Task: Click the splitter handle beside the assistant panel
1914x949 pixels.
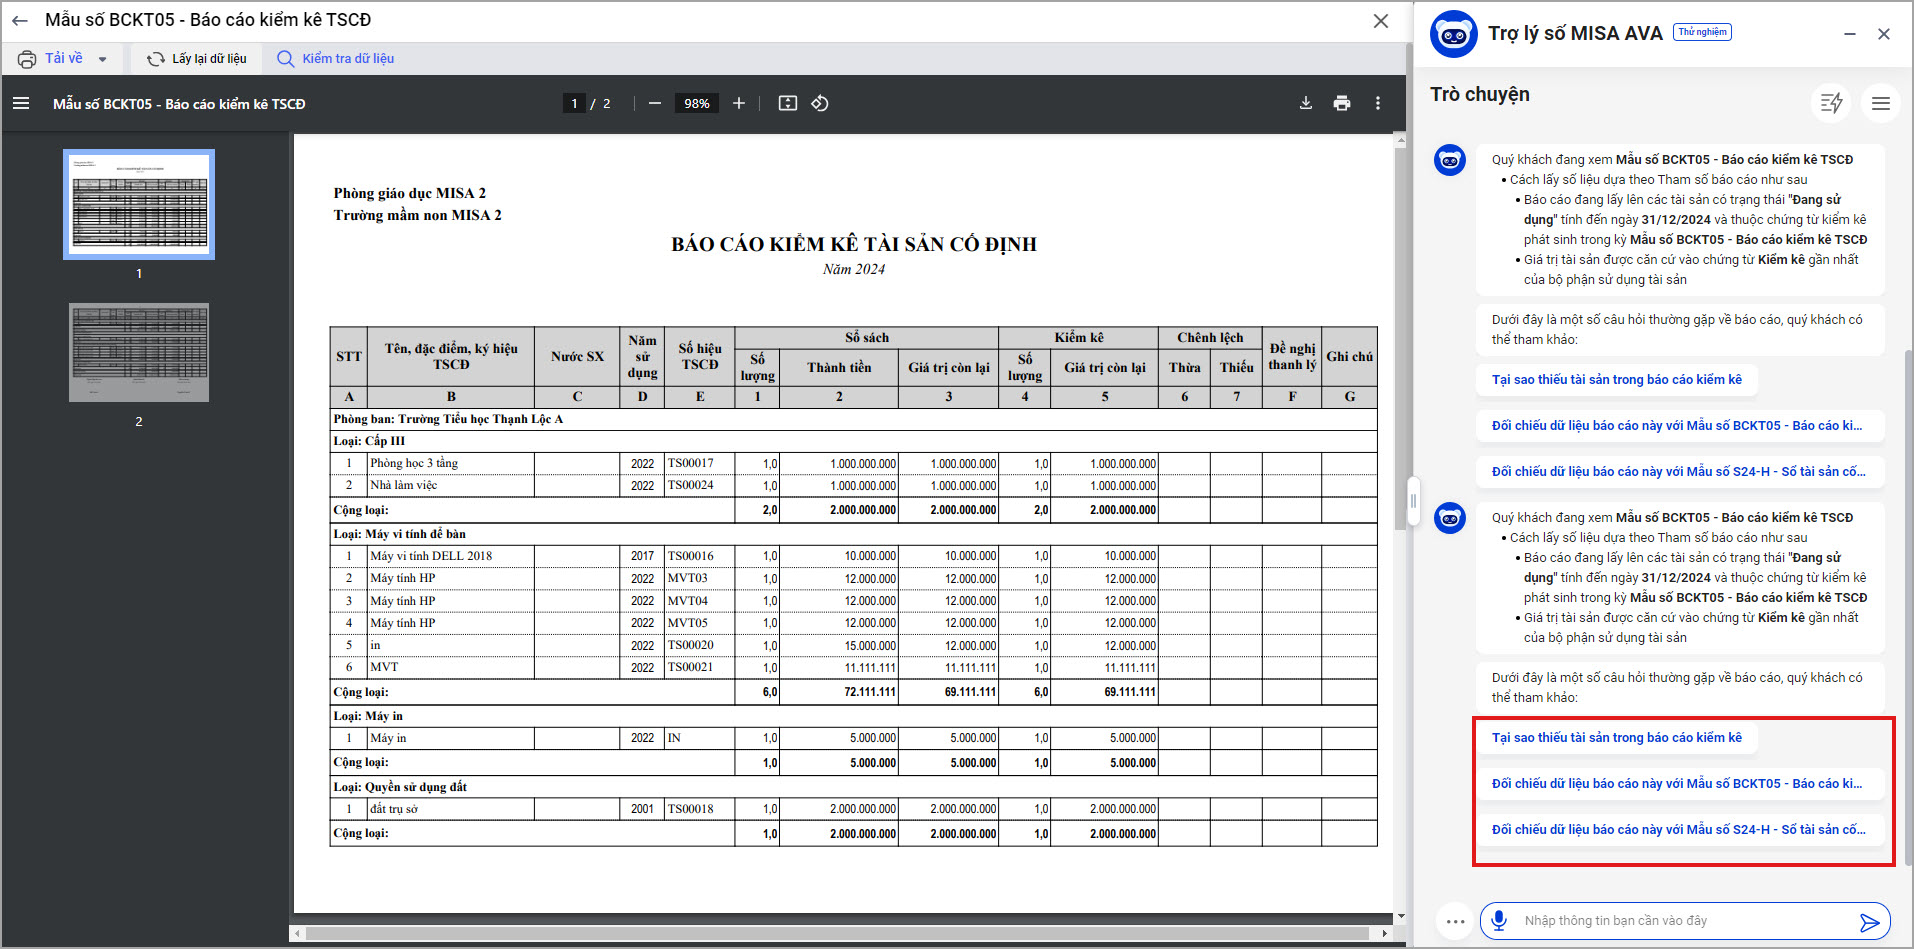Action: click(x=1413, y=499)
